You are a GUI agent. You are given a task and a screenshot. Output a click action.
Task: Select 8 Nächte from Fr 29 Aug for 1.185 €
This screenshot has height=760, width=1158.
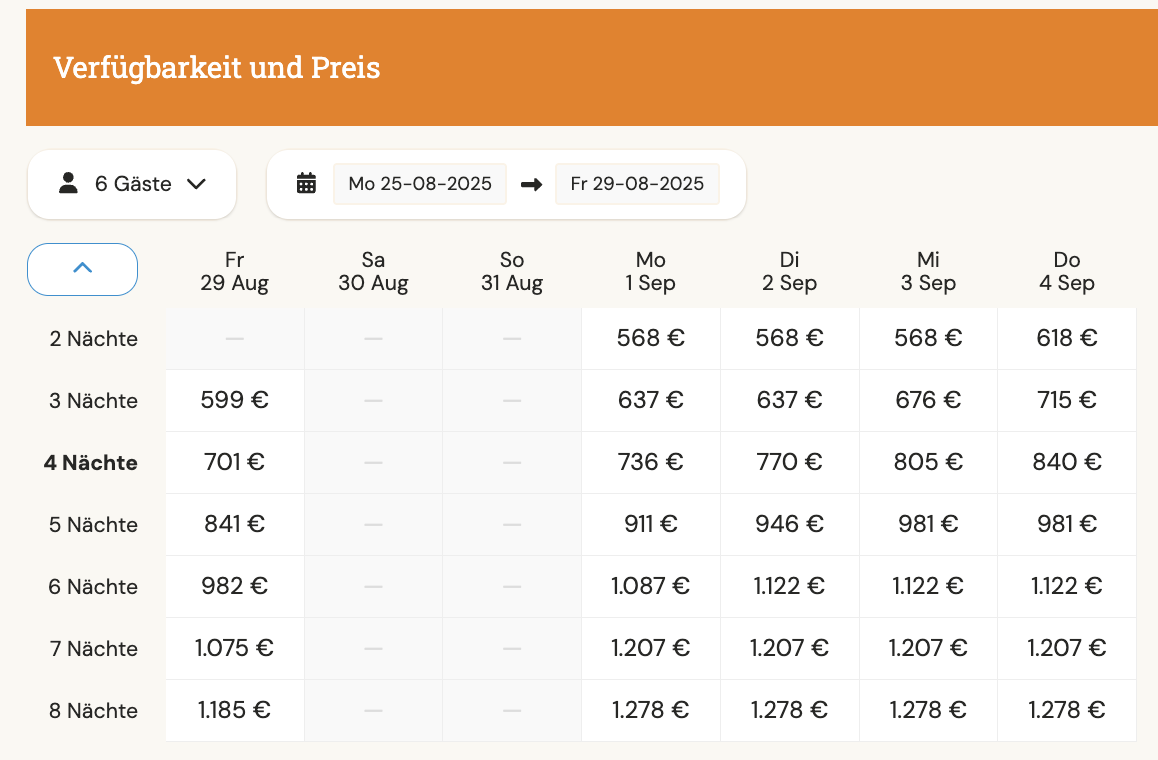coord(235,711)
